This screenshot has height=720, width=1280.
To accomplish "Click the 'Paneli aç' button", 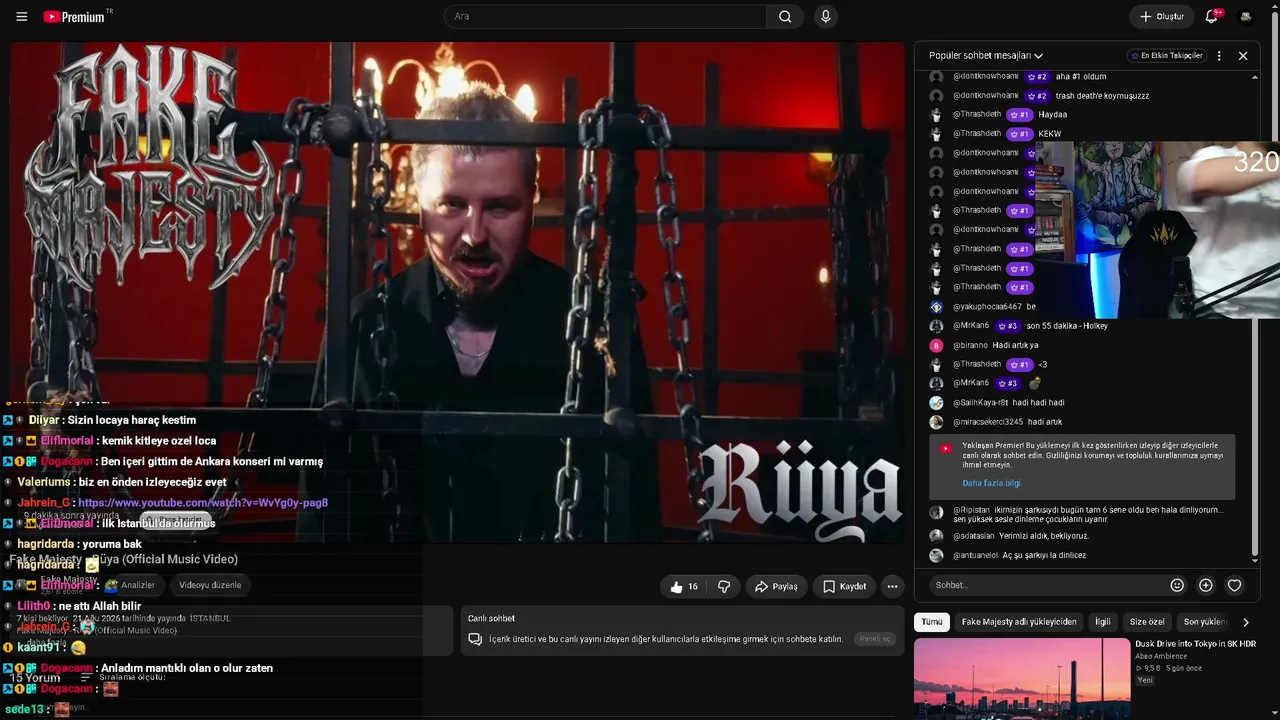I will tap(875, 639).
